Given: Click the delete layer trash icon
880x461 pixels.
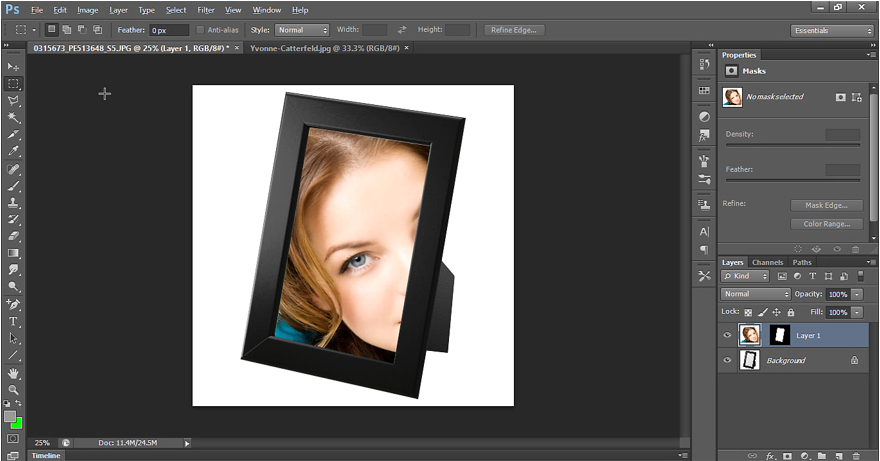Looking at the screenshot, I should tap(855, 455).
